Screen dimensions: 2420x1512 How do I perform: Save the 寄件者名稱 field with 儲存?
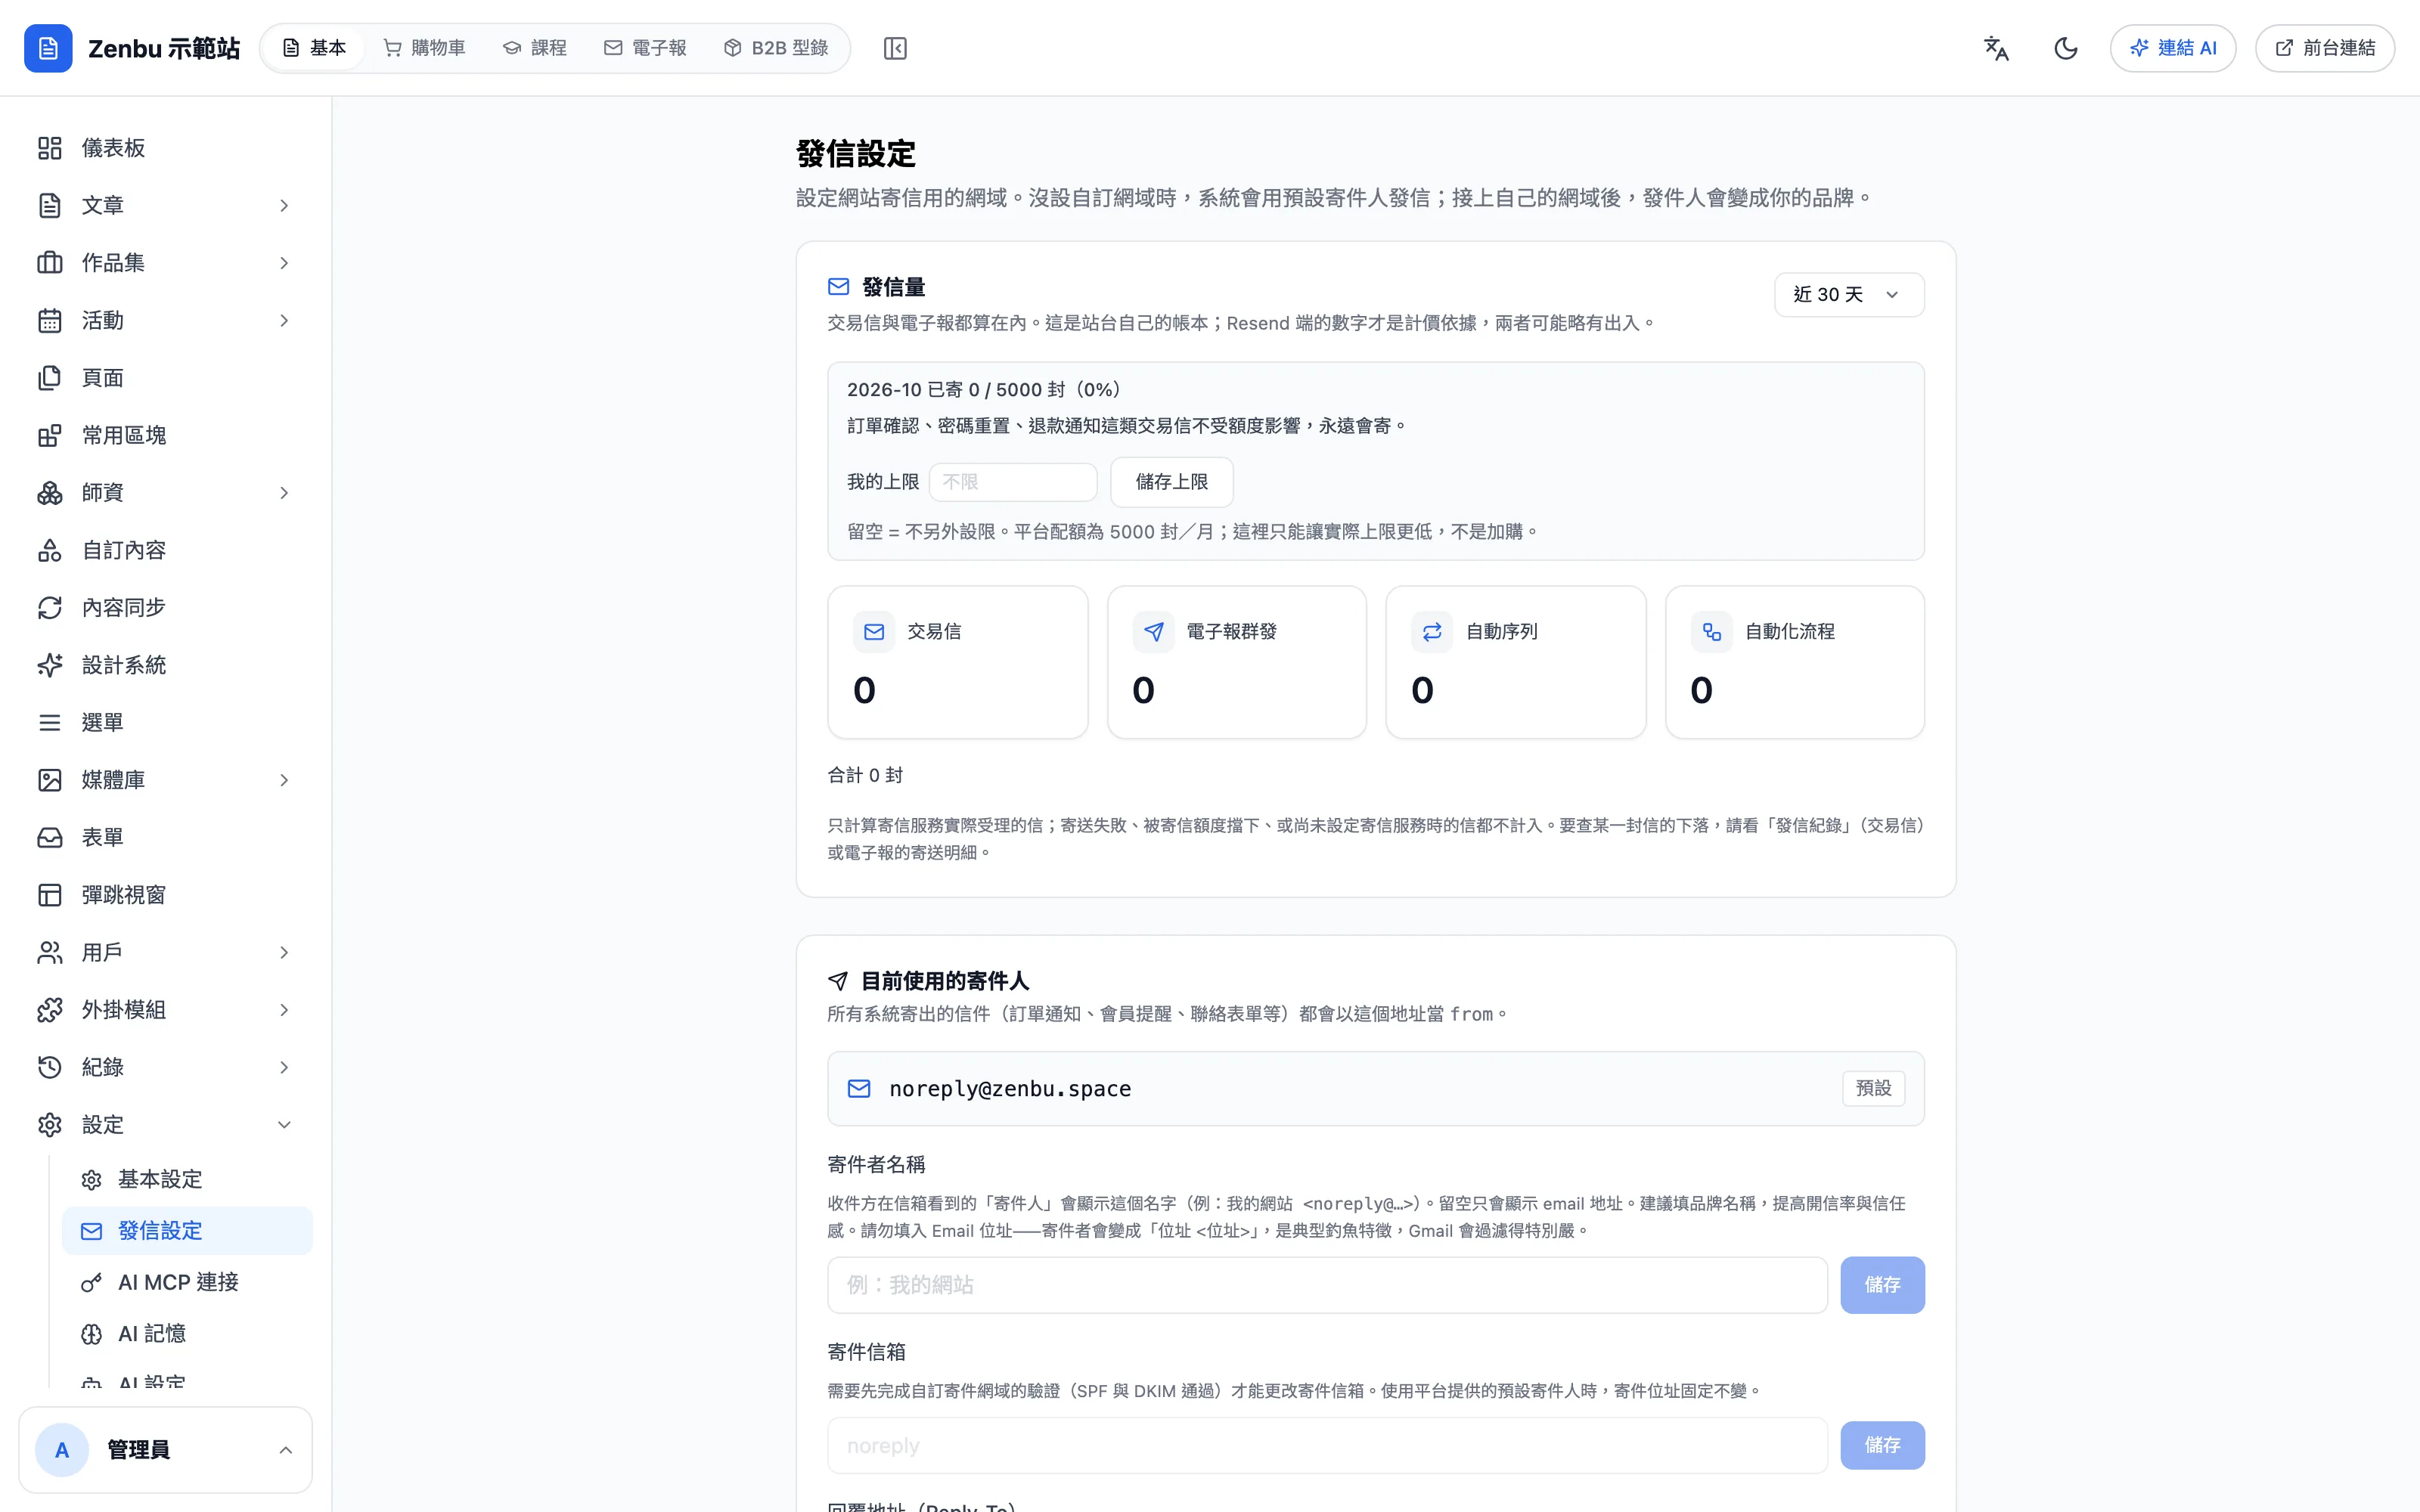click(x=1882, y=1285)
